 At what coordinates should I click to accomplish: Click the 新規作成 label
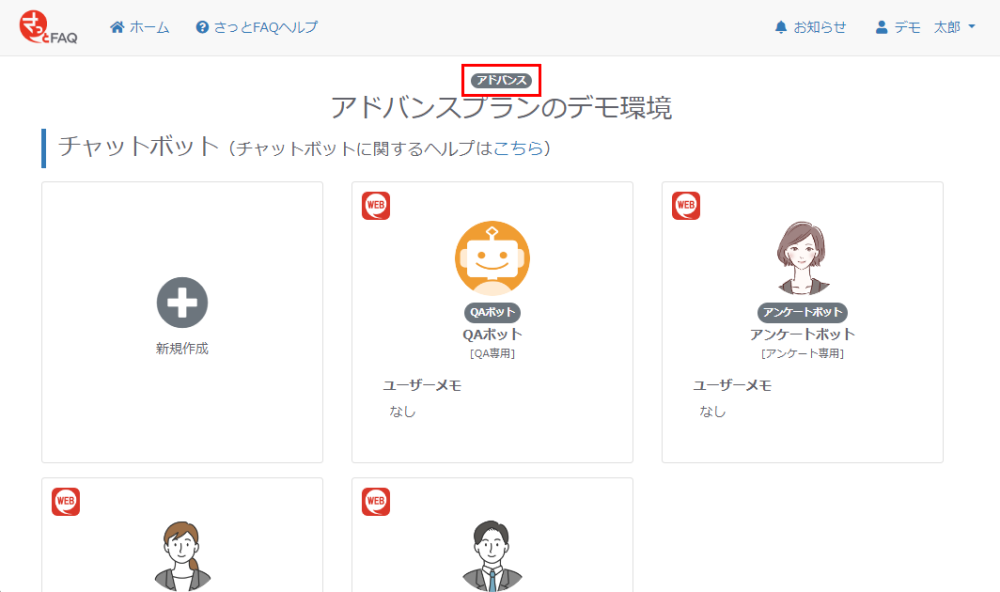[182, 348]
